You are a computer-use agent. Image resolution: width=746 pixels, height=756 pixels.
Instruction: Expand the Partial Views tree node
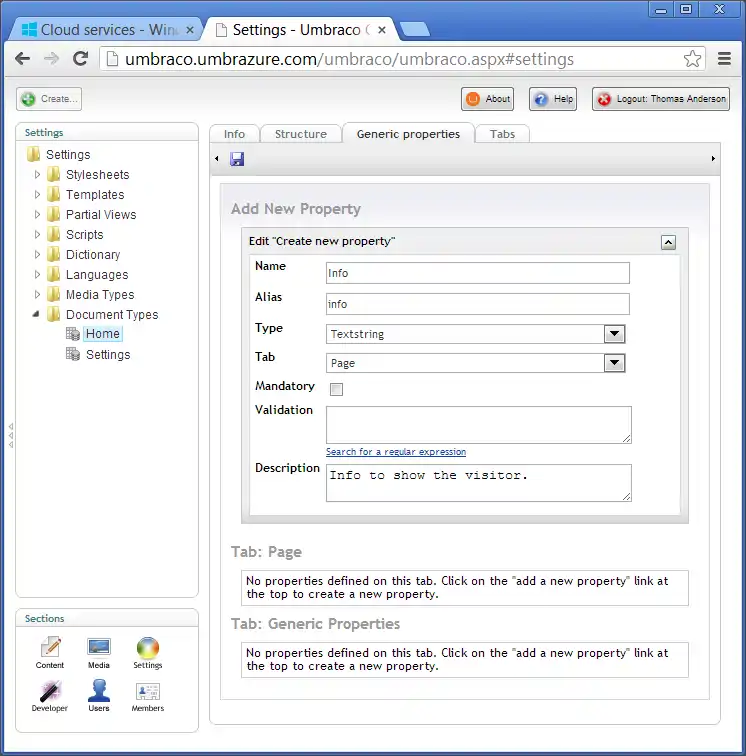(x=37, y=215)
